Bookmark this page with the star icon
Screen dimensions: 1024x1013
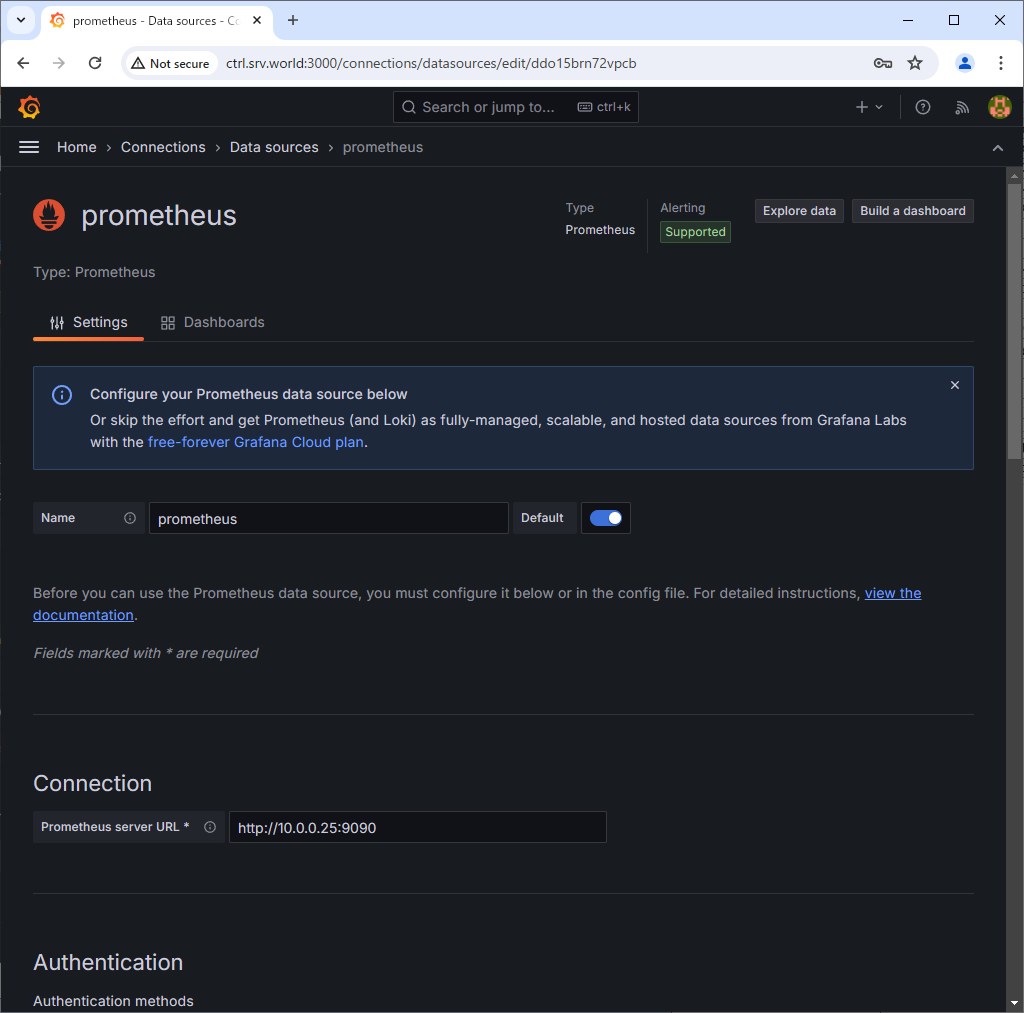coord(915,63)
